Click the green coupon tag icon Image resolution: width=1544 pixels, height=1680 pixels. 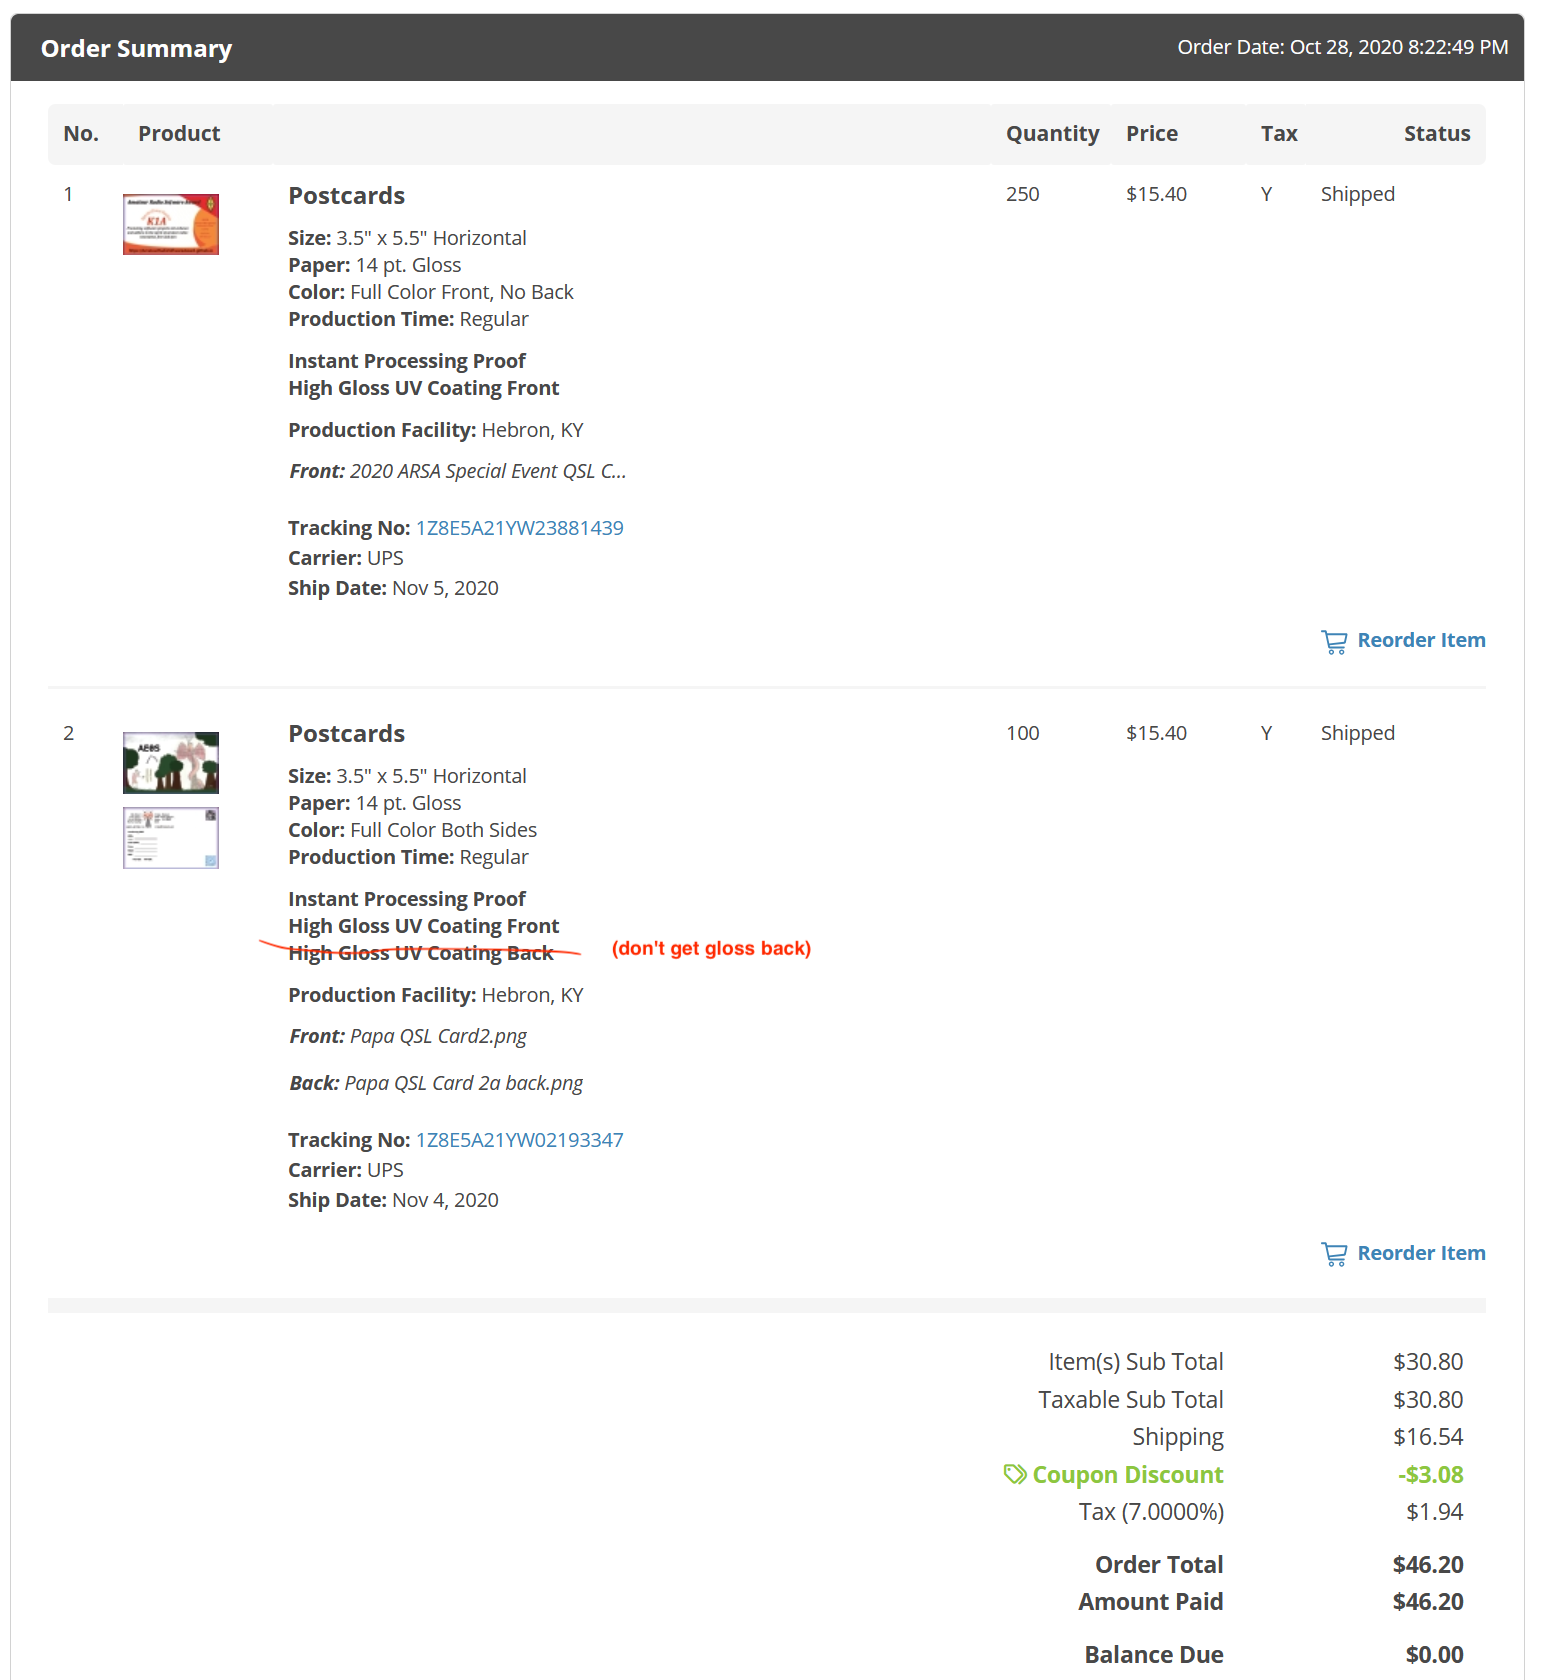pyautogui.click(x=1014, y=1474)
